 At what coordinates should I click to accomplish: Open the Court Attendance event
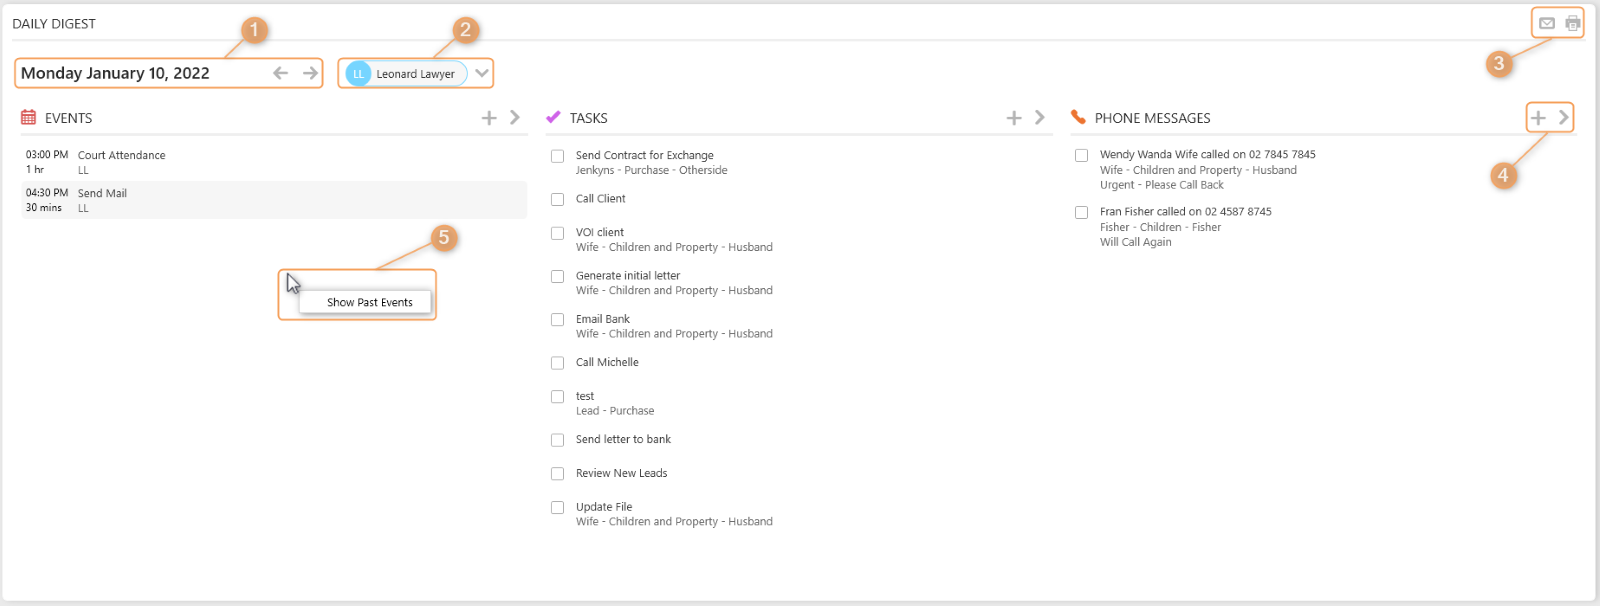click(x=122, y=156)
